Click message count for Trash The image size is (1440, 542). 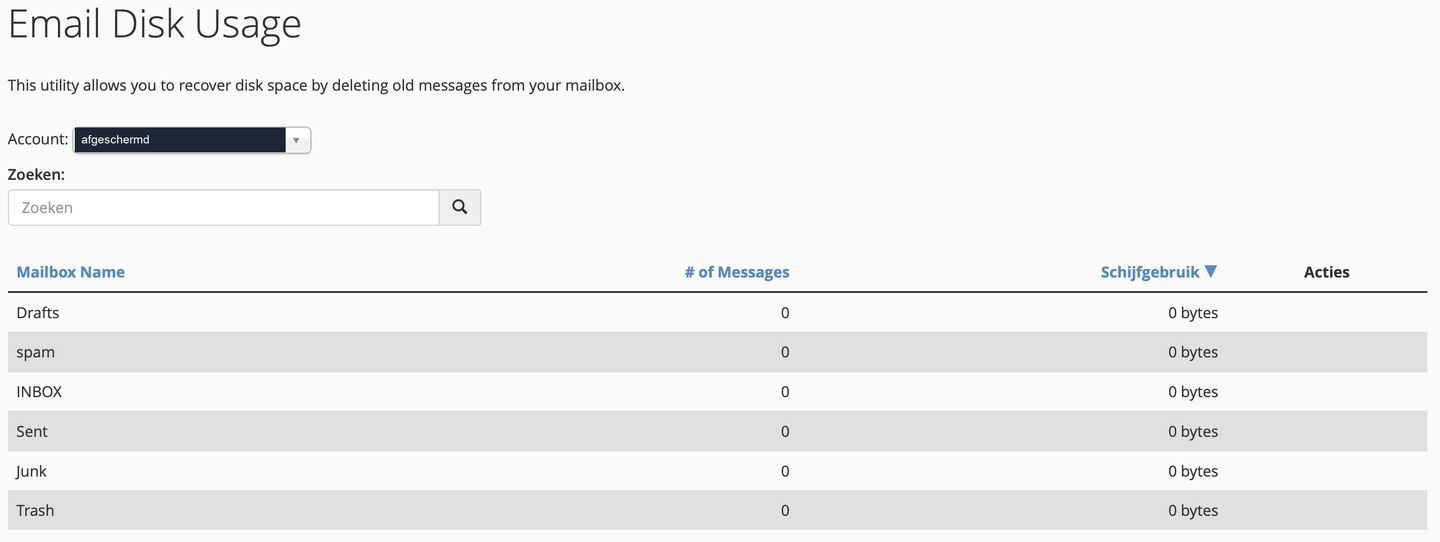(785, 510)
